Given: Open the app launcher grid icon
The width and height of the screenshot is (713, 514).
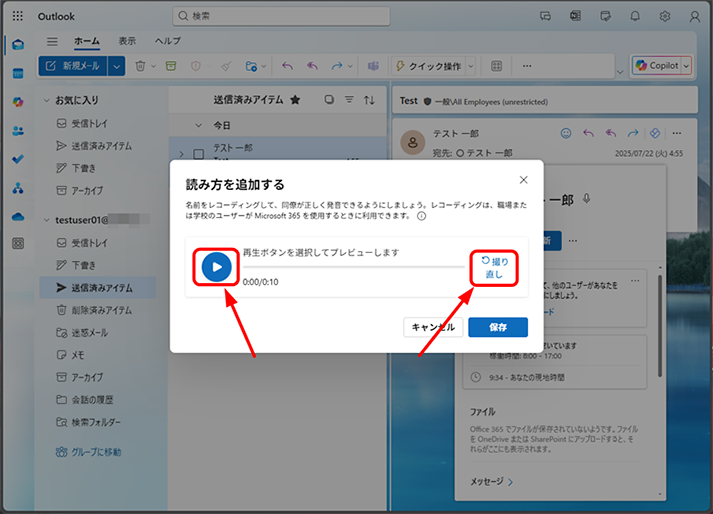Looking at the screenshot, I should point(18,16).
